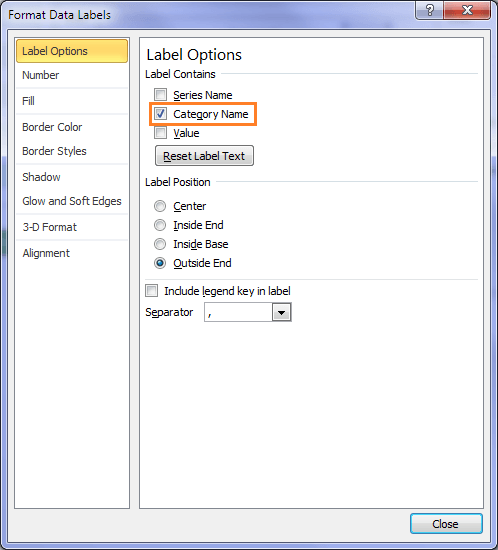
Task: Select the Outside End radio option
Action: (160, 263)
